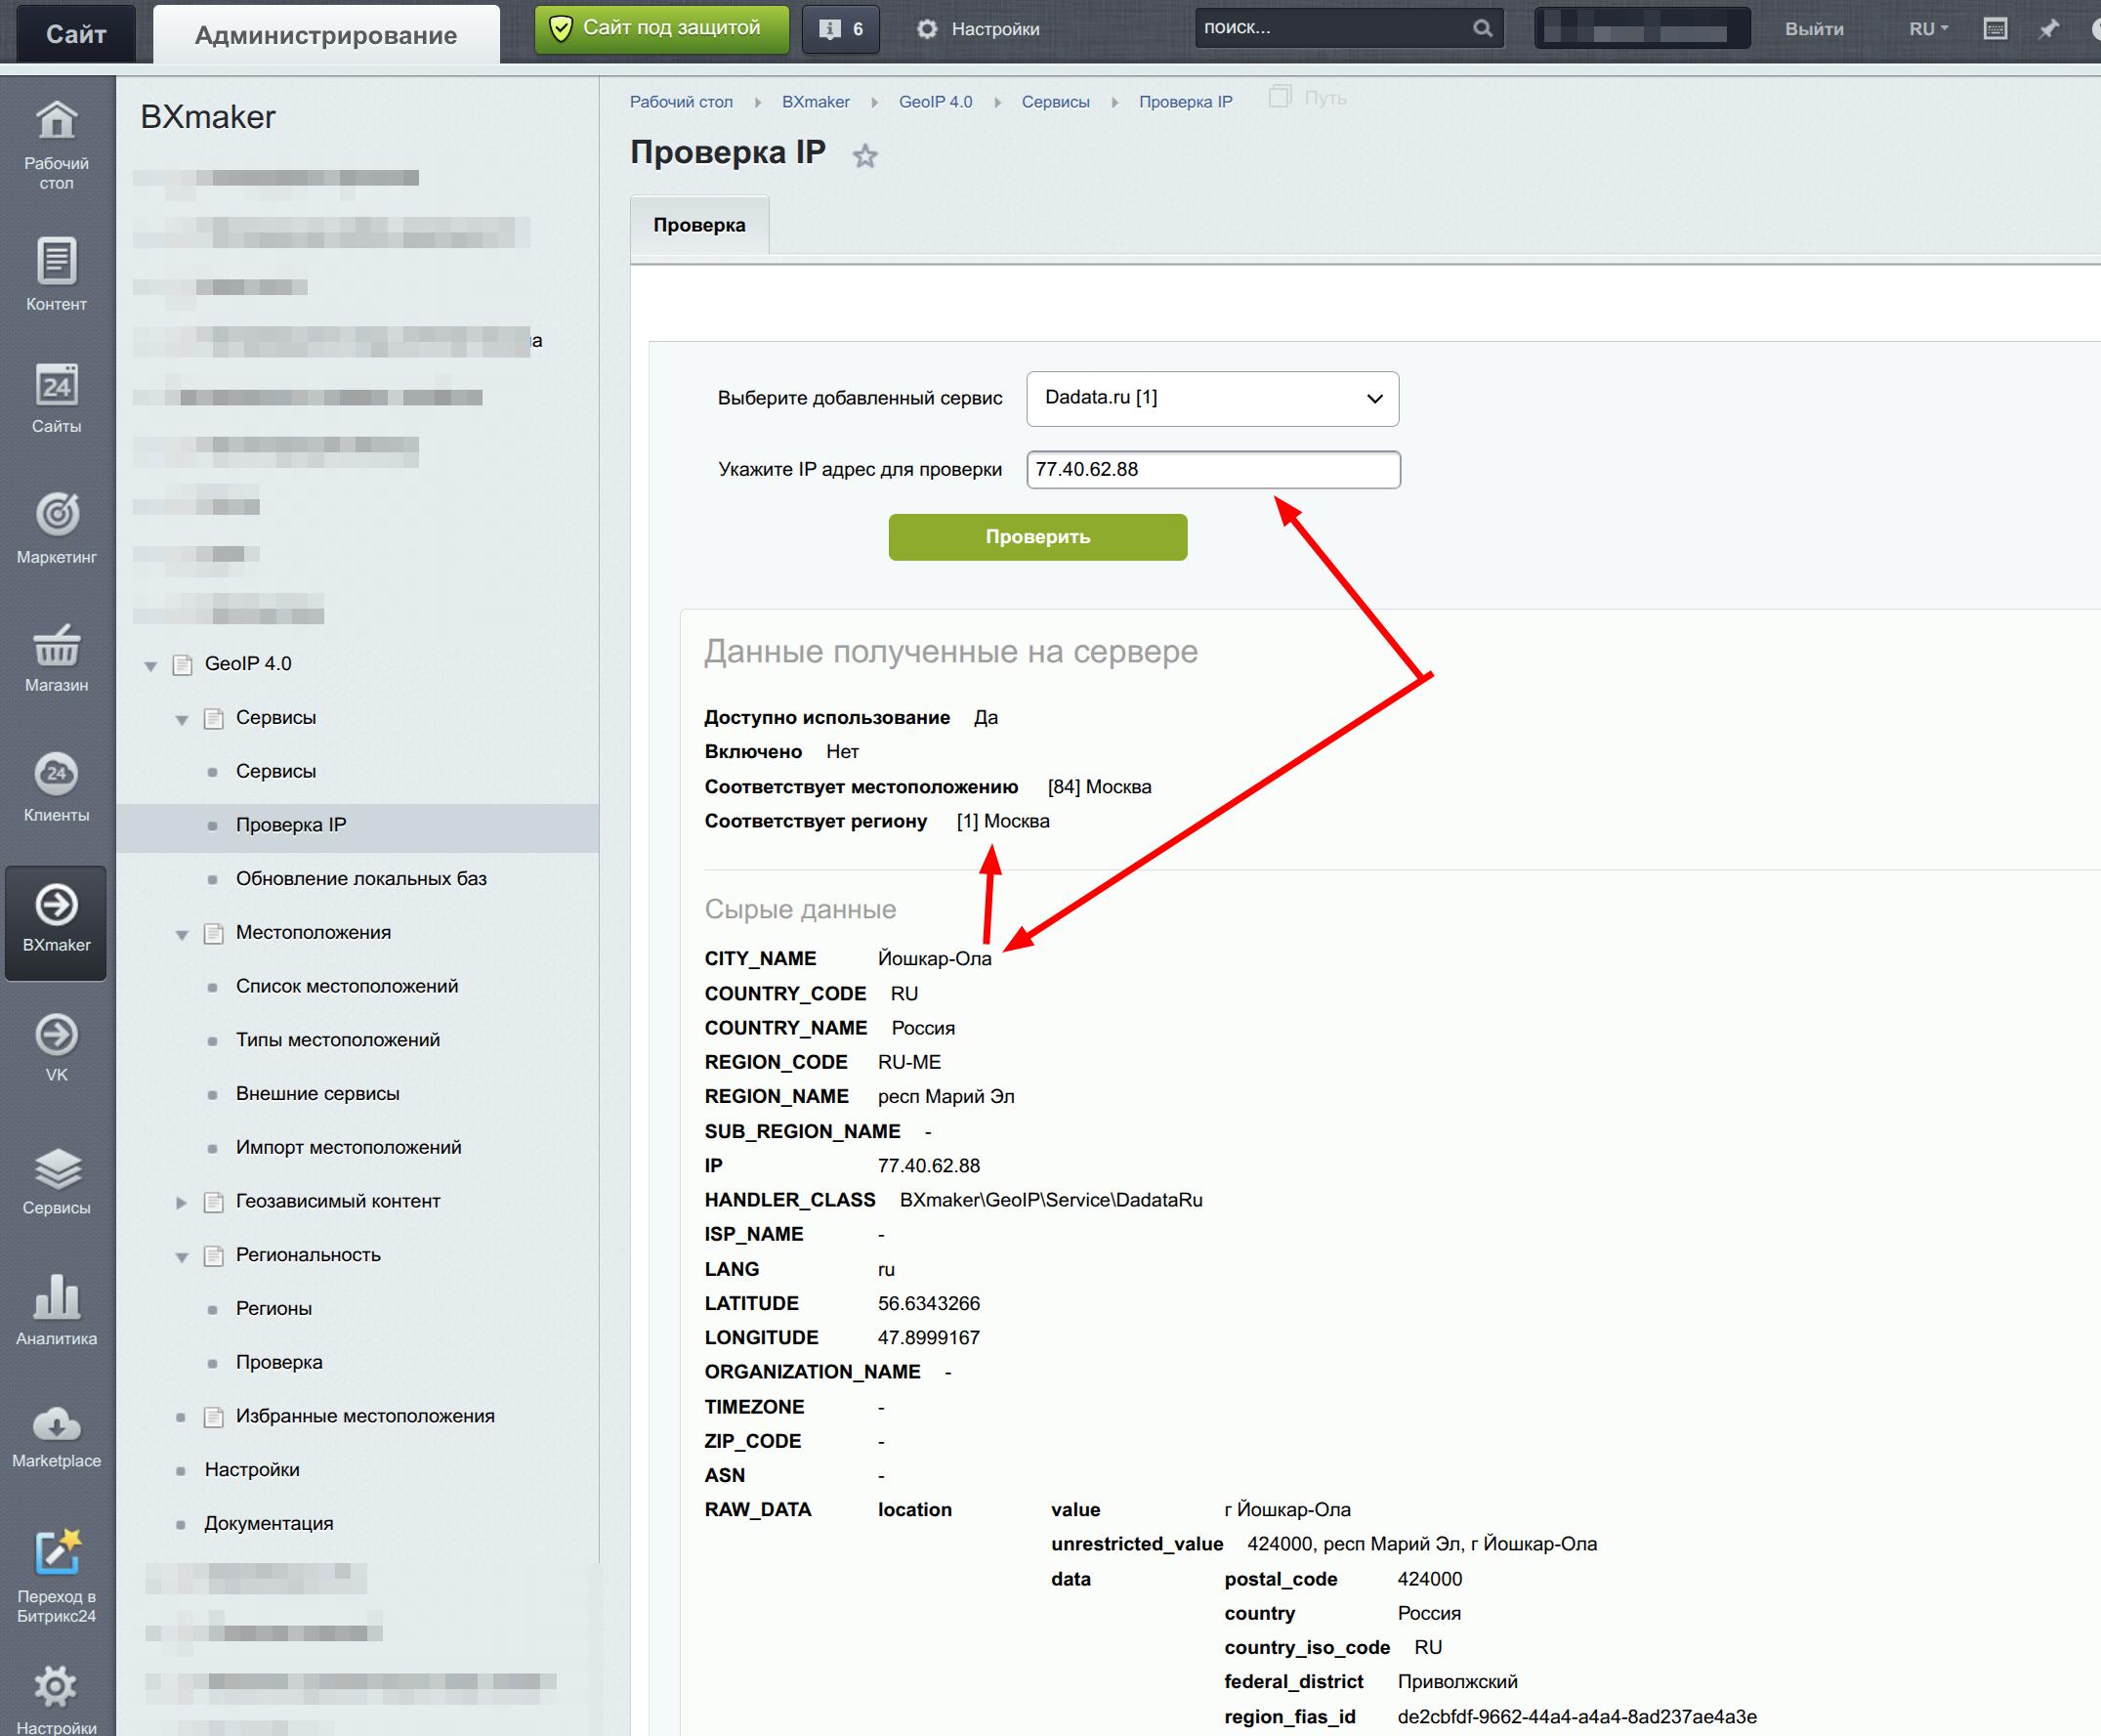The image size is (2101, 1736).
Task: Collapse the Местоположения tree node
Action: [x=182, y=934]
